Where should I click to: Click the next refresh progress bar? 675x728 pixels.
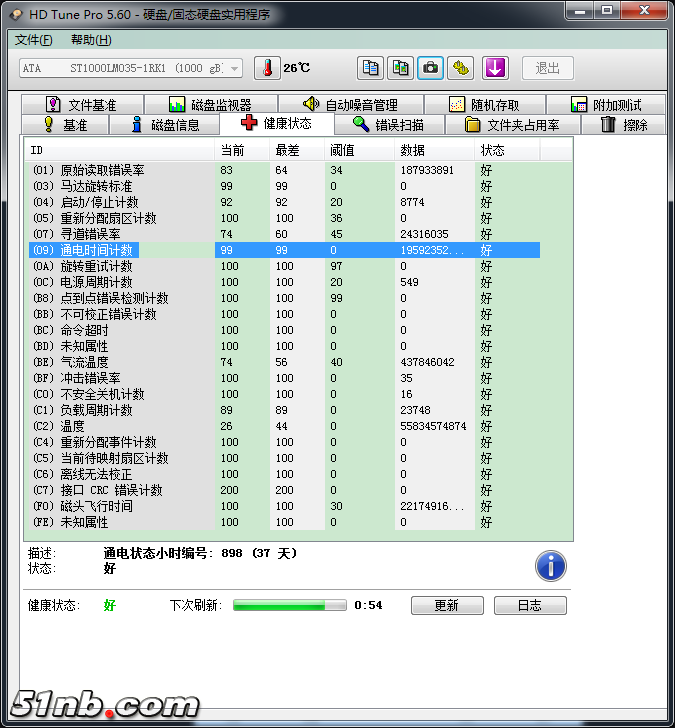click(290, 605)
